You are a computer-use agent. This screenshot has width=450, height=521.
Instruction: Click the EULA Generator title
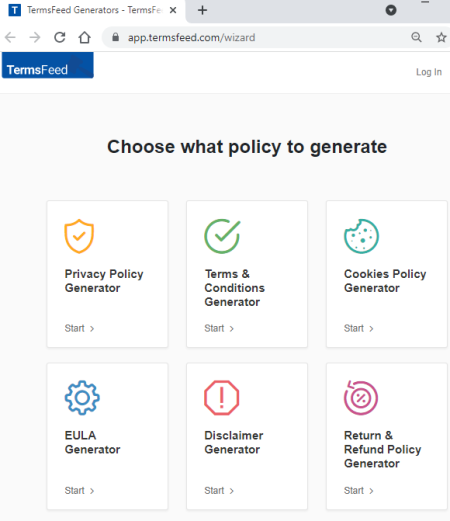point(92,442)
